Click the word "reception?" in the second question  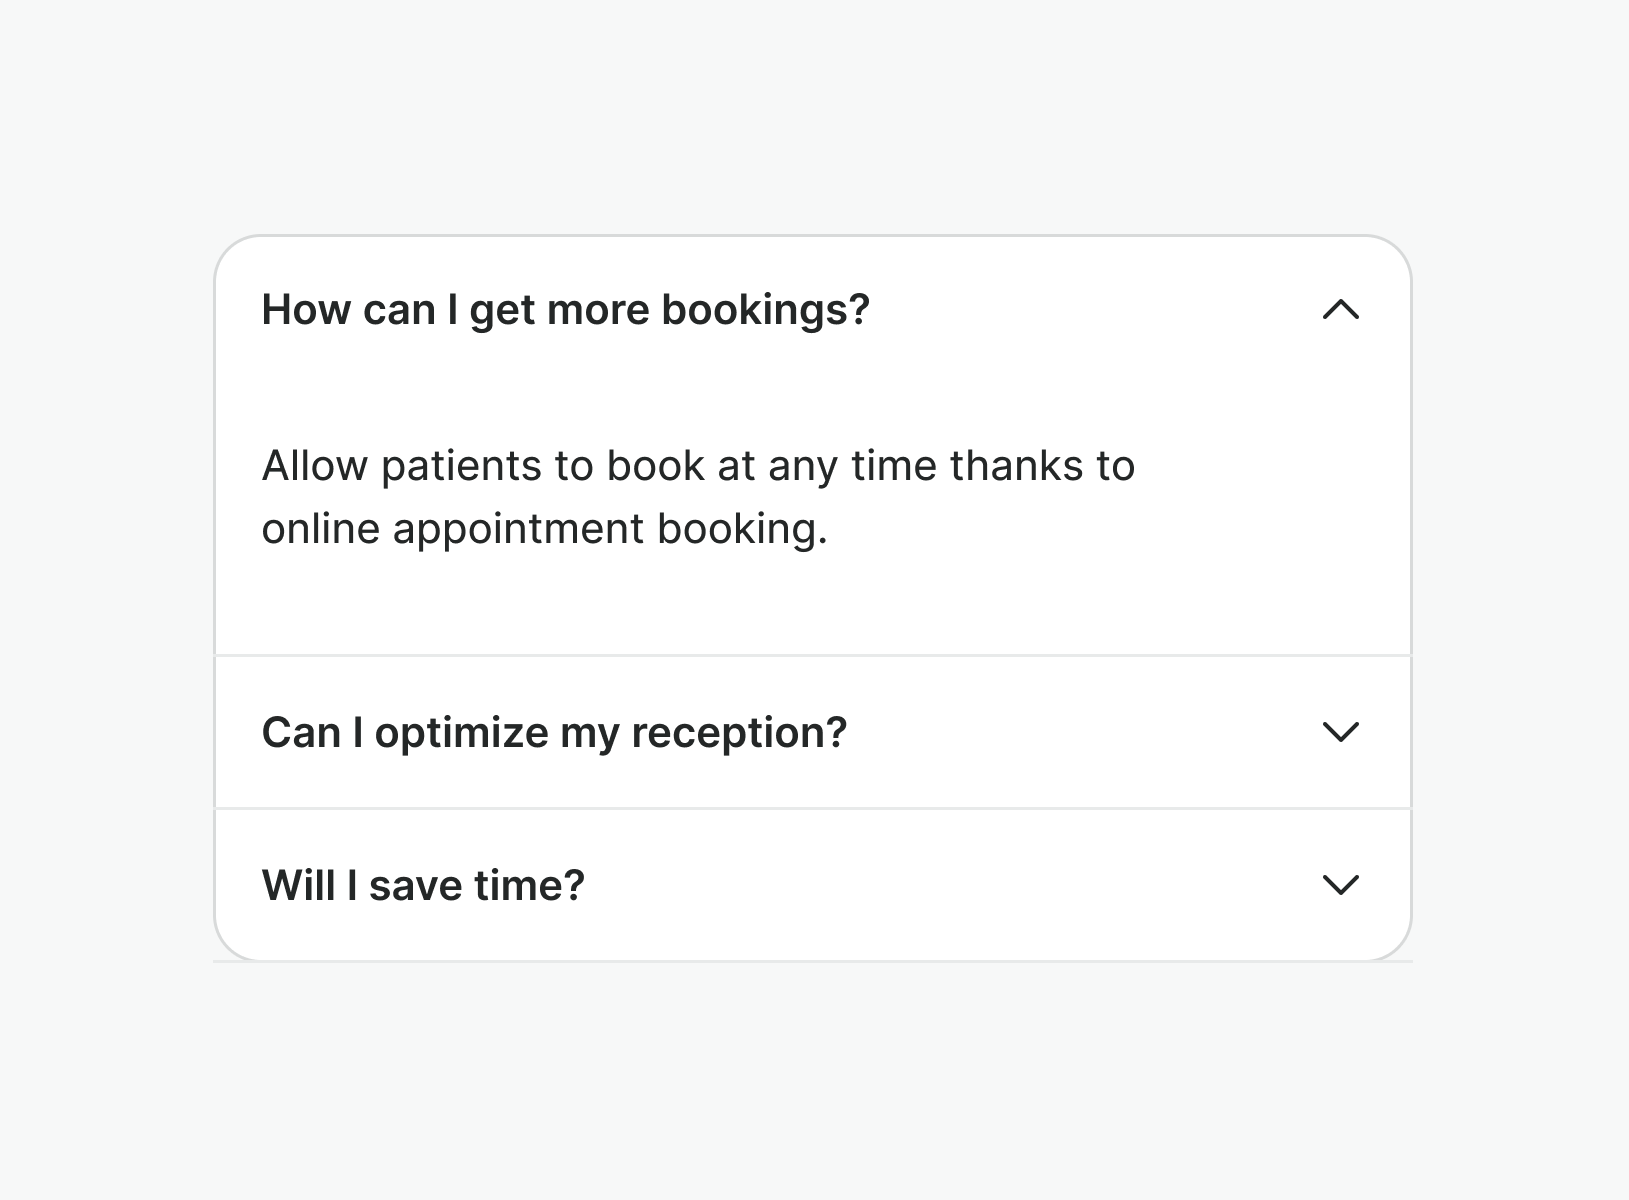point(739,733)
